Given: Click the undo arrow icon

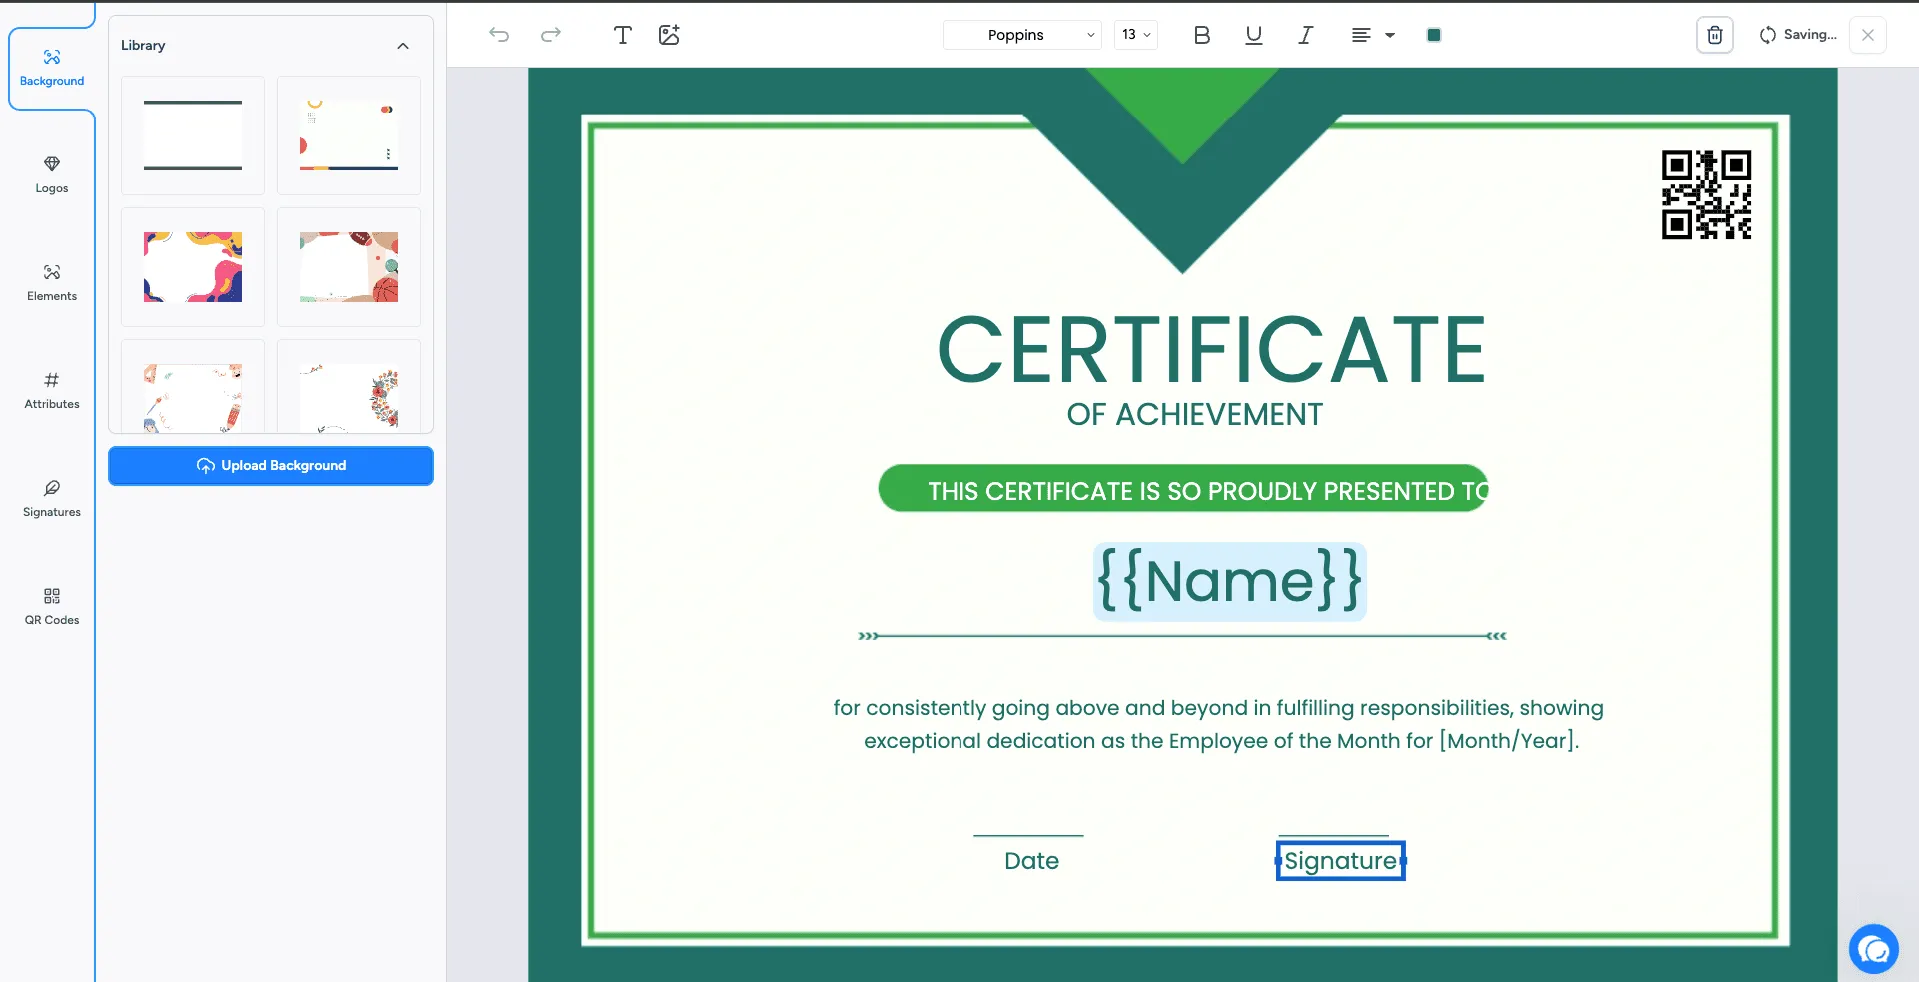Looking at the screenshot, I should (x=499, y=35).
